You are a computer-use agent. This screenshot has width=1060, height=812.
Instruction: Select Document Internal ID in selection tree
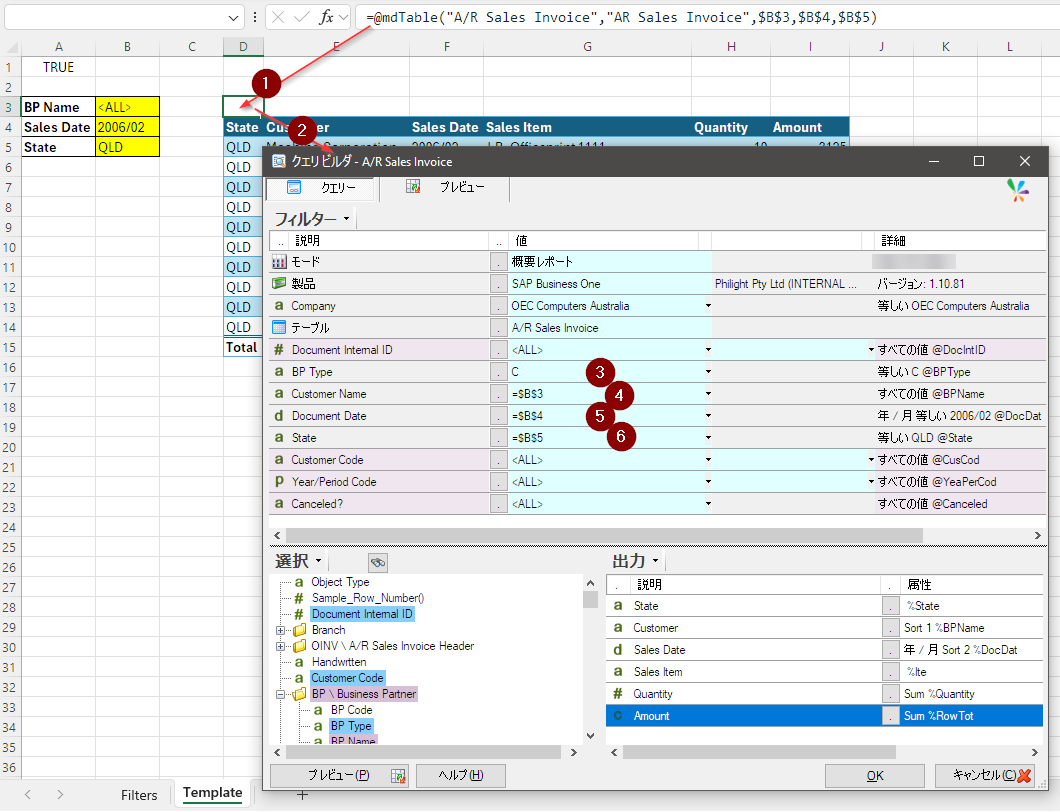362,614
